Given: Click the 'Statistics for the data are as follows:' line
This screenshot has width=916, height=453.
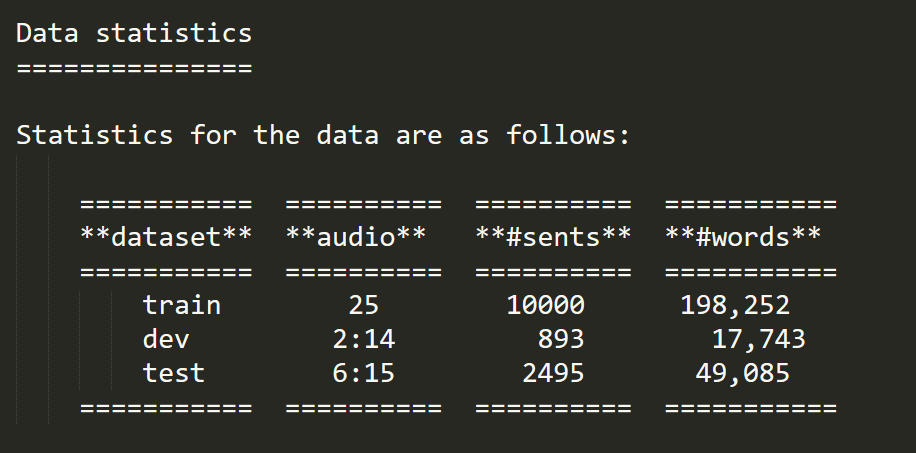Looking at the screenshot, I should (x=323, y=135).
